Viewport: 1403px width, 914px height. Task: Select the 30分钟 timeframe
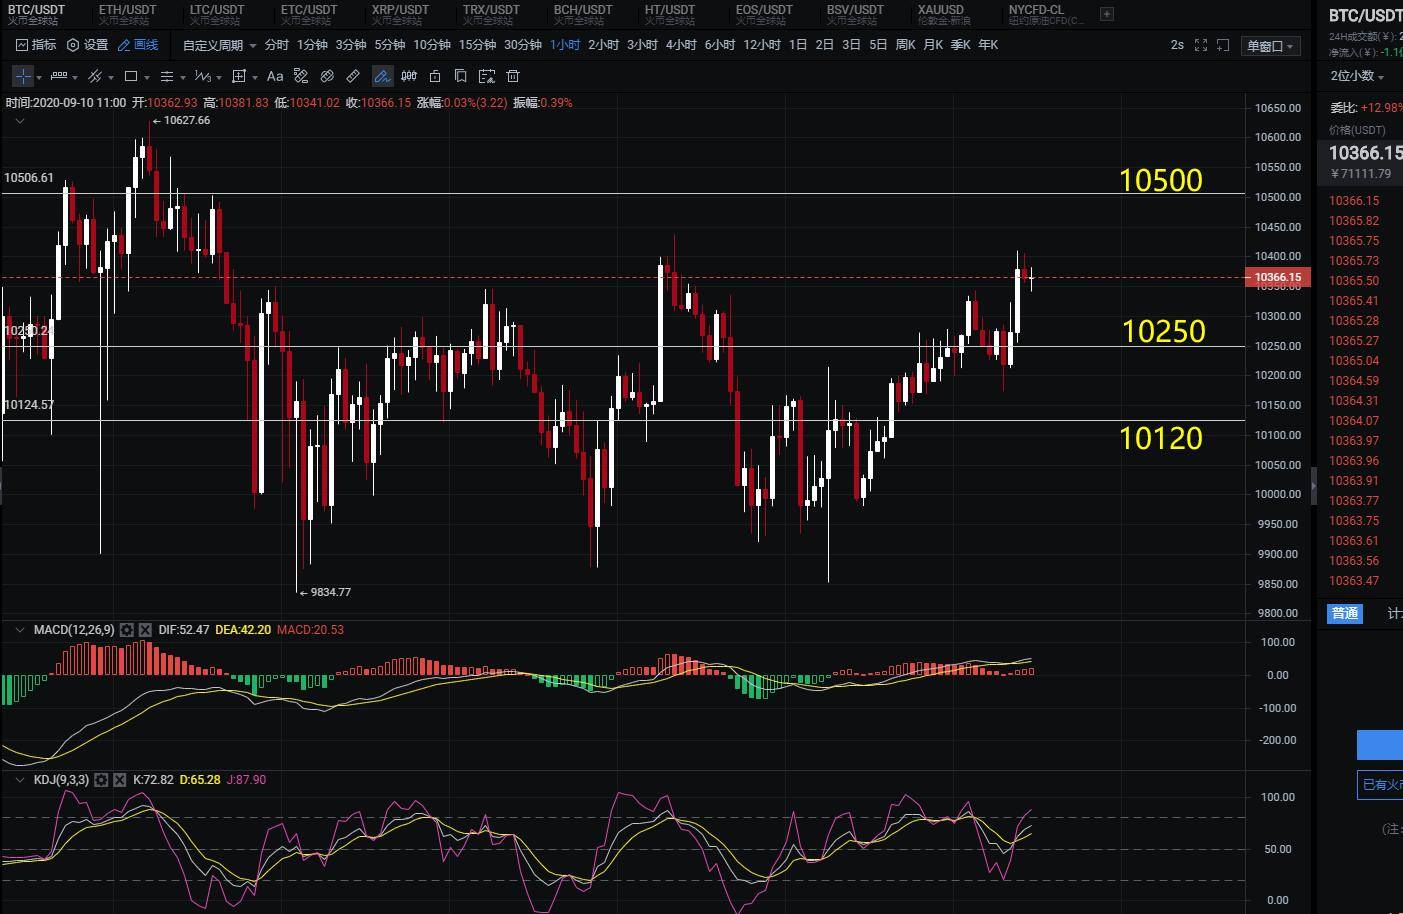[x=523, y=45]
